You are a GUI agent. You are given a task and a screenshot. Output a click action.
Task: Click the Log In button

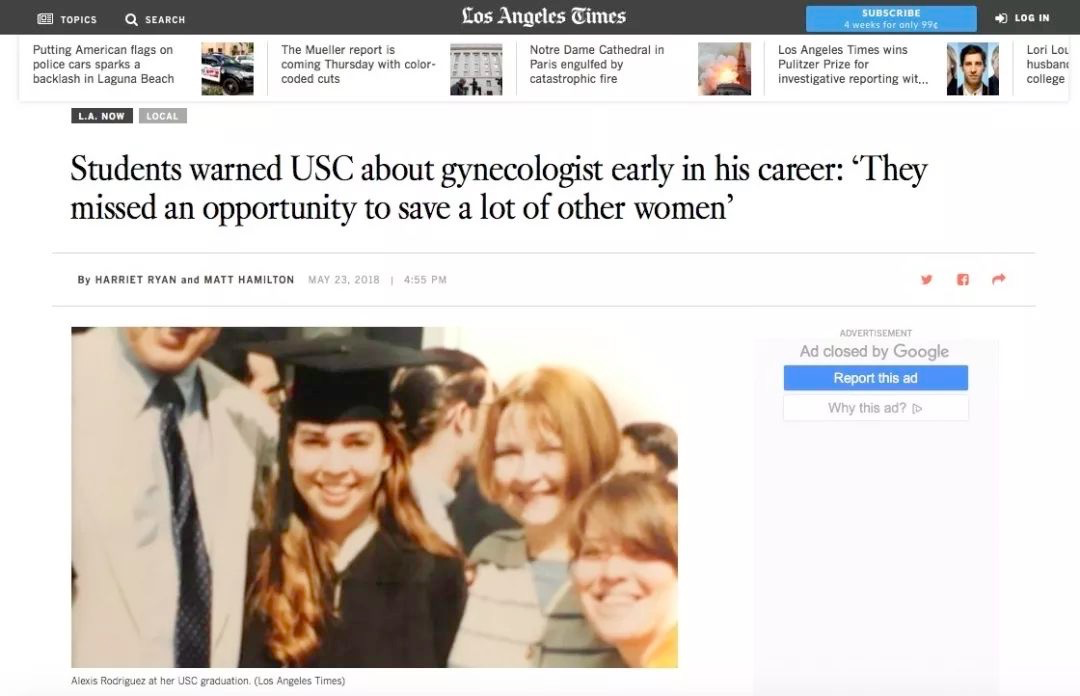[x=1022, y=18]
